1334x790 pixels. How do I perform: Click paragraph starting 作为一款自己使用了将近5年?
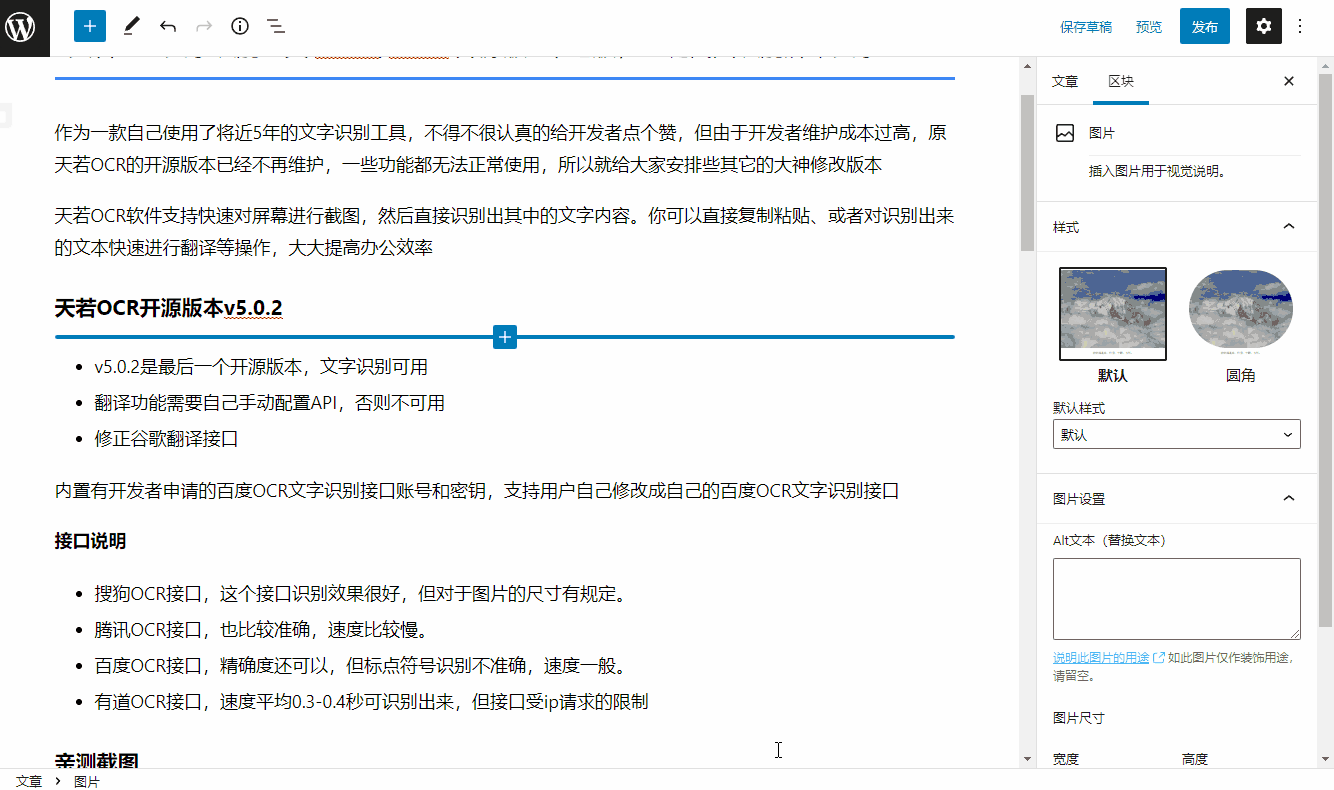pos(504,149)
